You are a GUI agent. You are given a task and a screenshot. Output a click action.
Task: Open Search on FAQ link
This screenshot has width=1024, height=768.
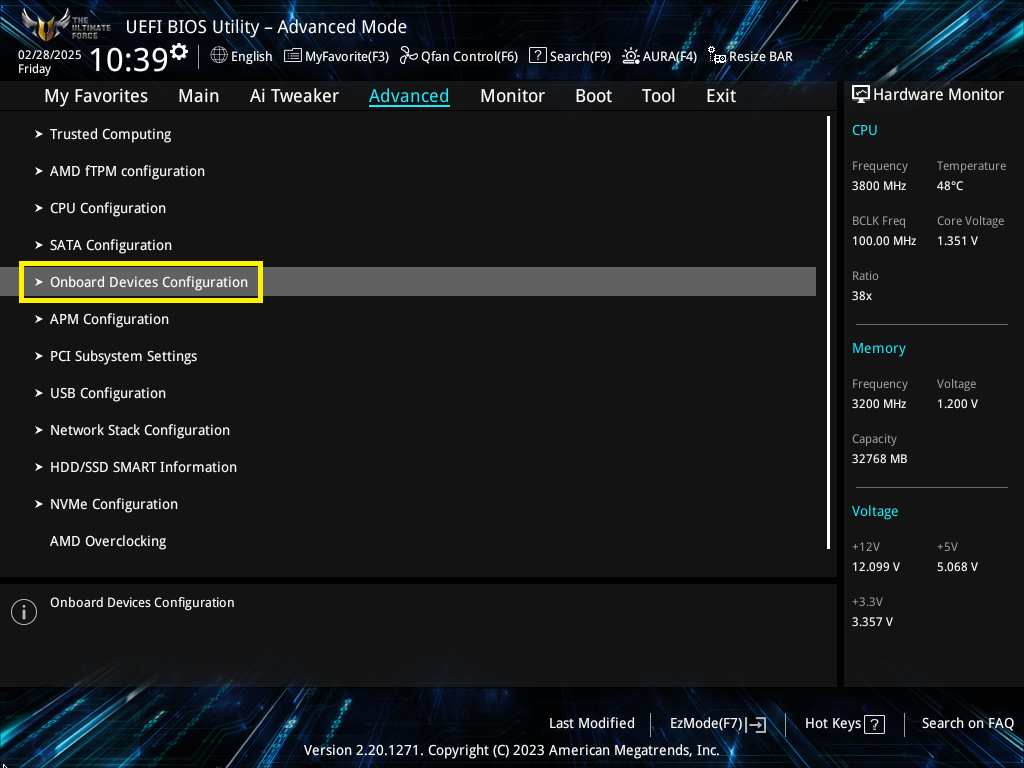coord(967,723)
